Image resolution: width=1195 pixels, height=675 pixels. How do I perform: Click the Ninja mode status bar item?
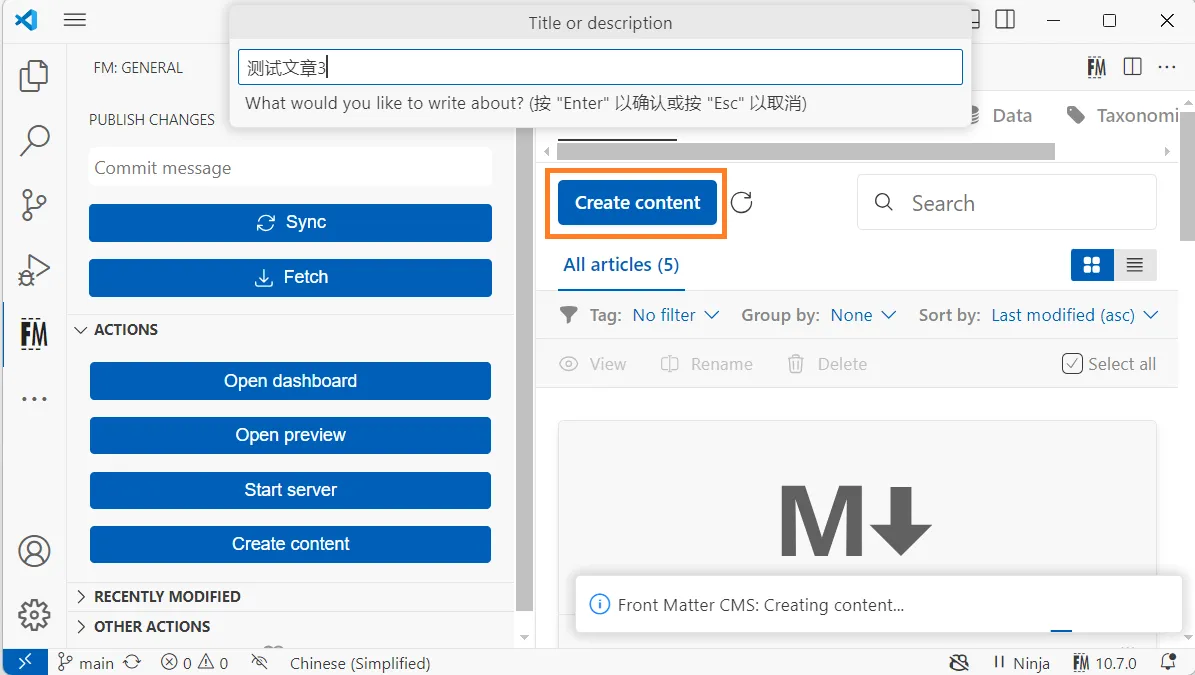click(1021, 663)
